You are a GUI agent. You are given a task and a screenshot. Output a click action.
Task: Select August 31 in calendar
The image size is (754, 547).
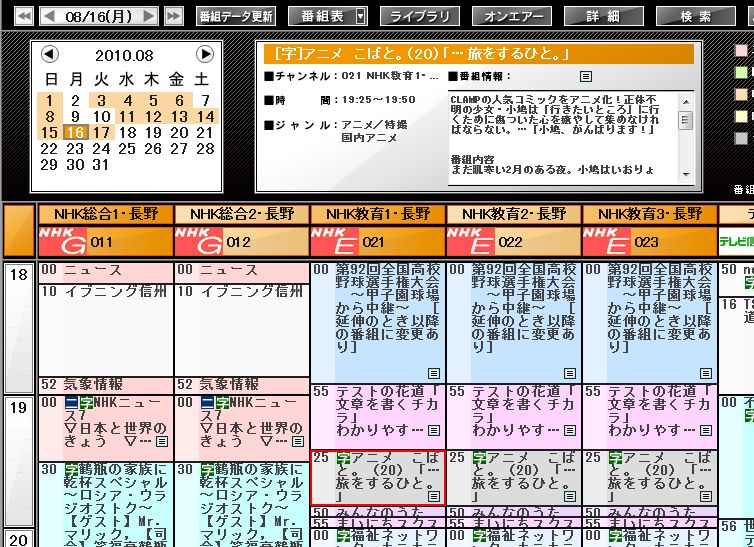[101, 165]
